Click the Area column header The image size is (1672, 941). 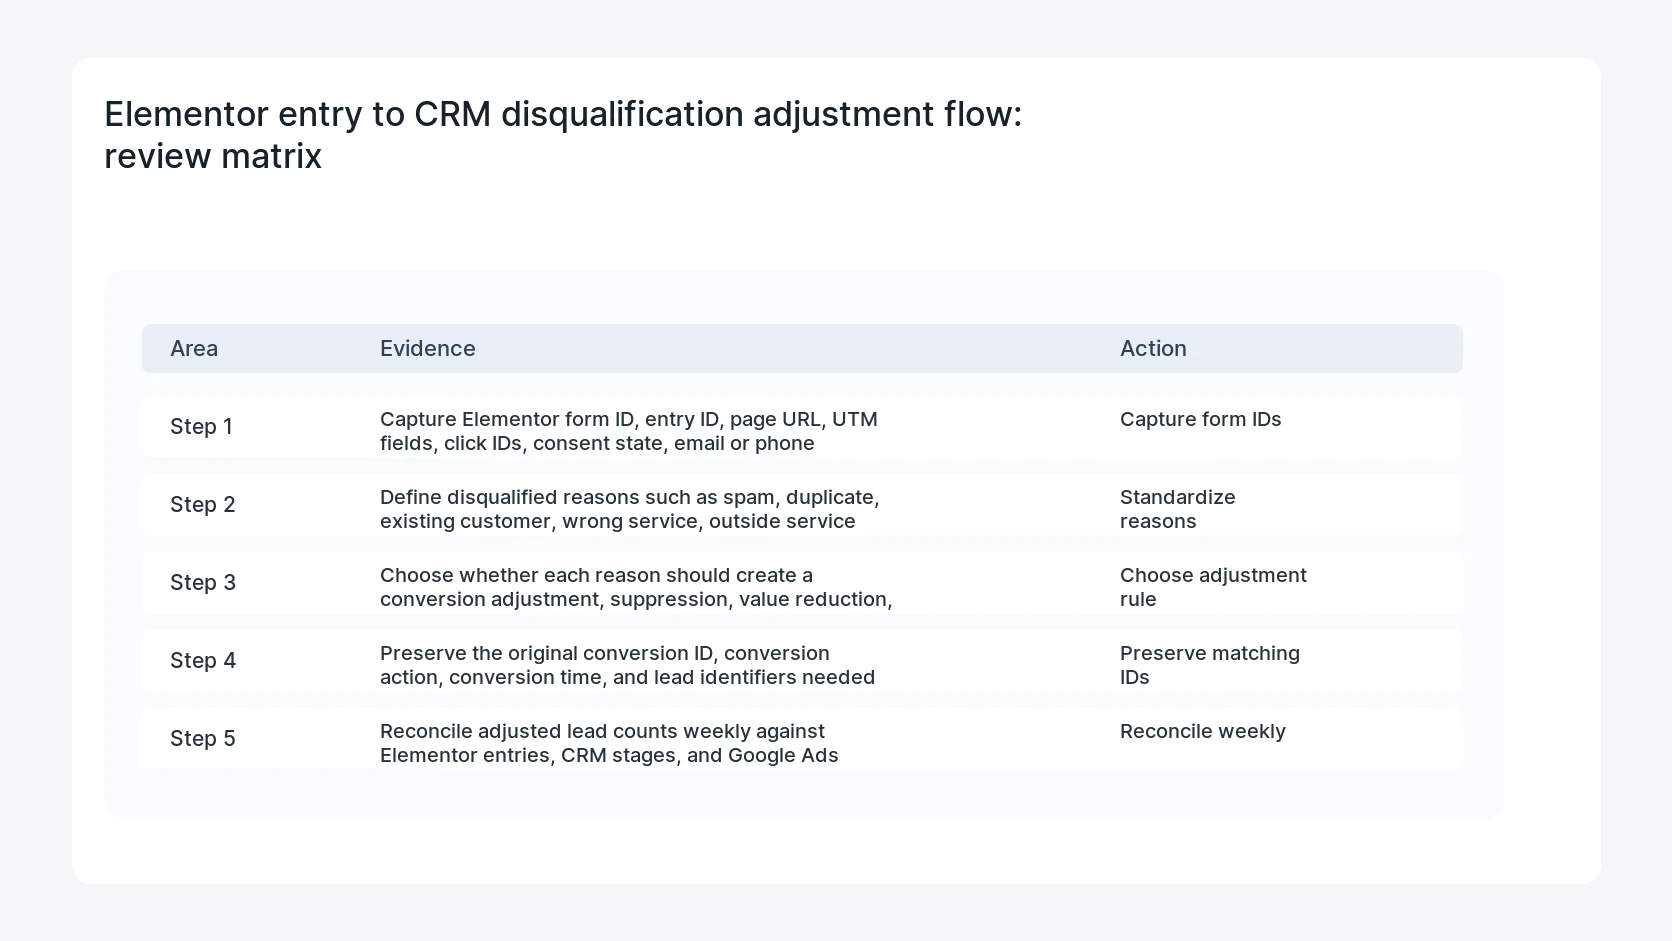[x=194, y=348]
